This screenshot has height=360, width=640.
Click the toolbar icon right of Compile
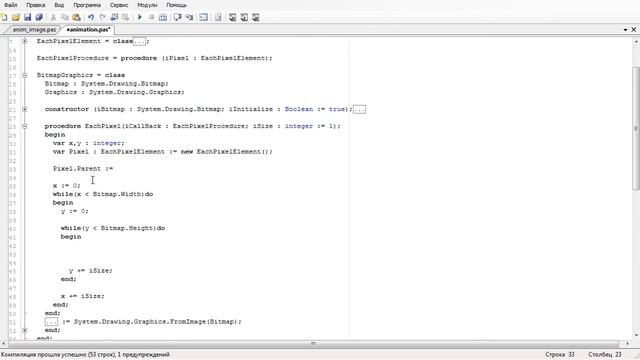[x=178, y=17]
